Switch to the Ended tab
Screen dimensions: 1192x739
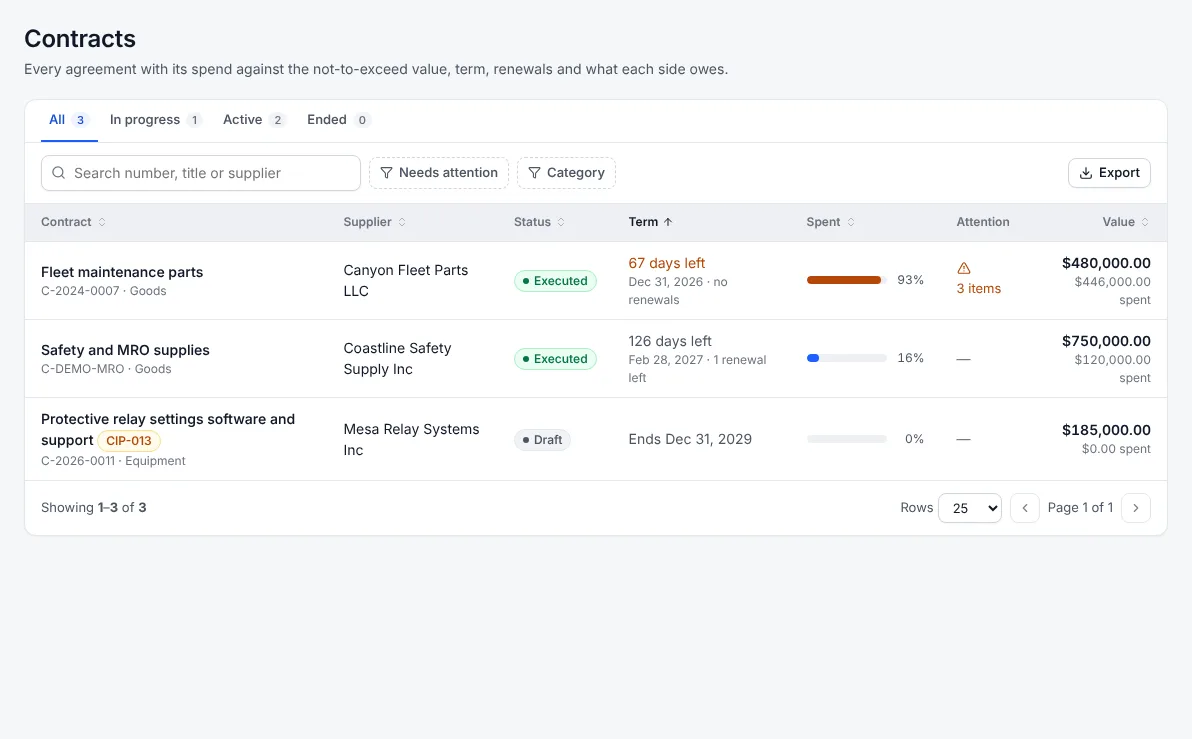coord(338,120)
